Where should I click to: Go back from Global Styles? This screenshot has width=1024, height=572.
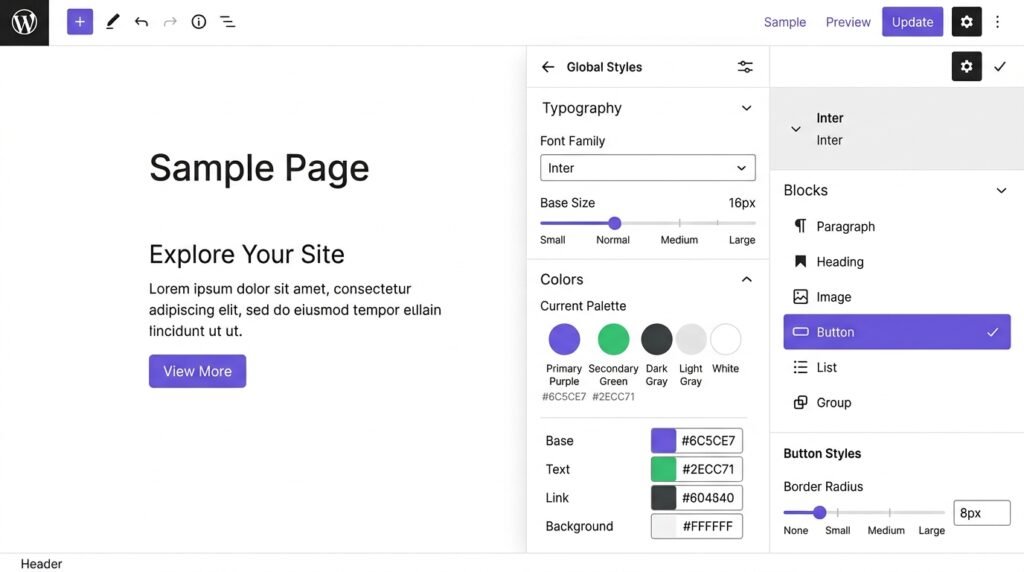(548, 67)
